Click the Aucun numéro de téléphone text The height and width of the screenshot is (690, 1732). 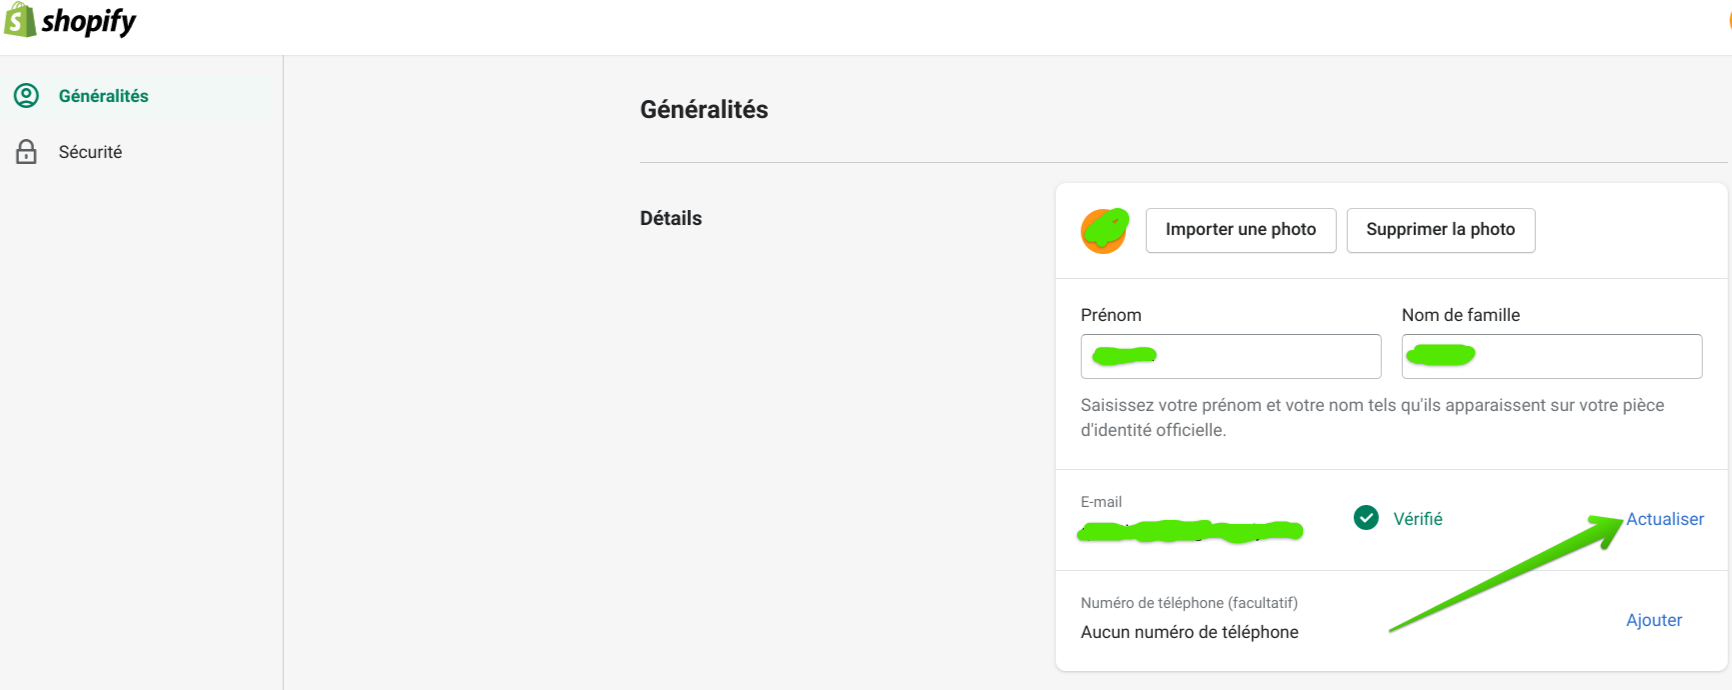(1189, 632)
